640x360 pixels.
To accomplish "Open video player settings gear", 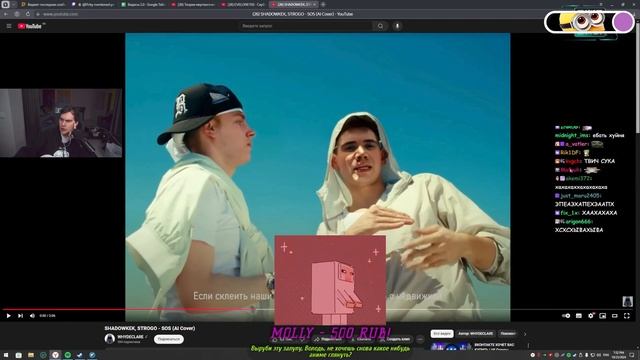I will pyautogui.click(x=591, y=316).
